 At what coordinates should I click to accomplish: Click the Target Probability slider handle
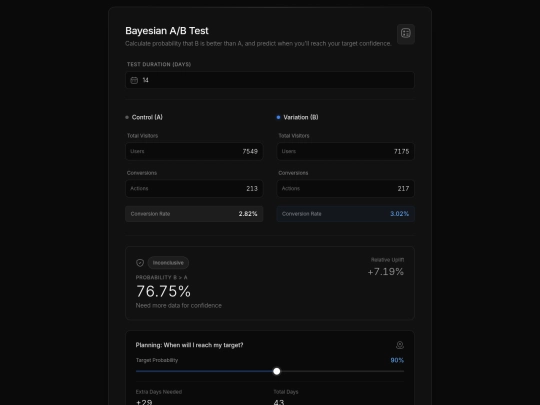277,371
